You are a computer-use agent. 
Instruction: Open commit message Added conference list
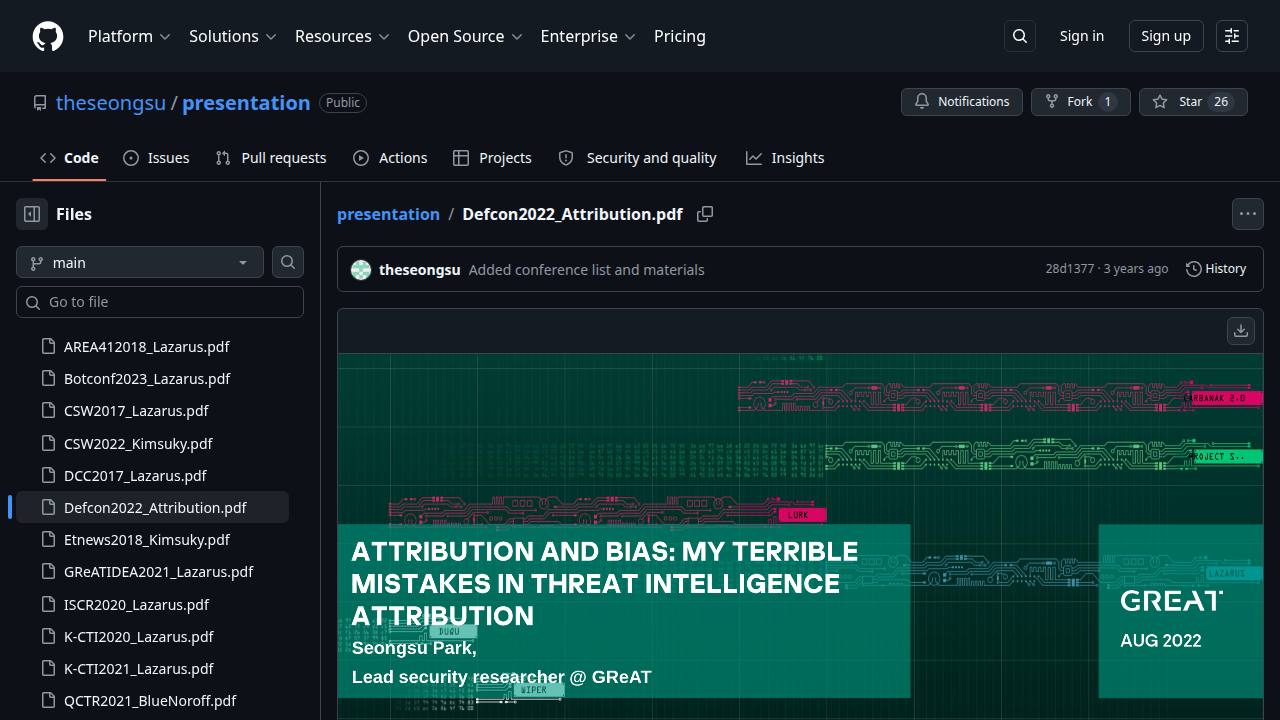[x=586, y=270]
